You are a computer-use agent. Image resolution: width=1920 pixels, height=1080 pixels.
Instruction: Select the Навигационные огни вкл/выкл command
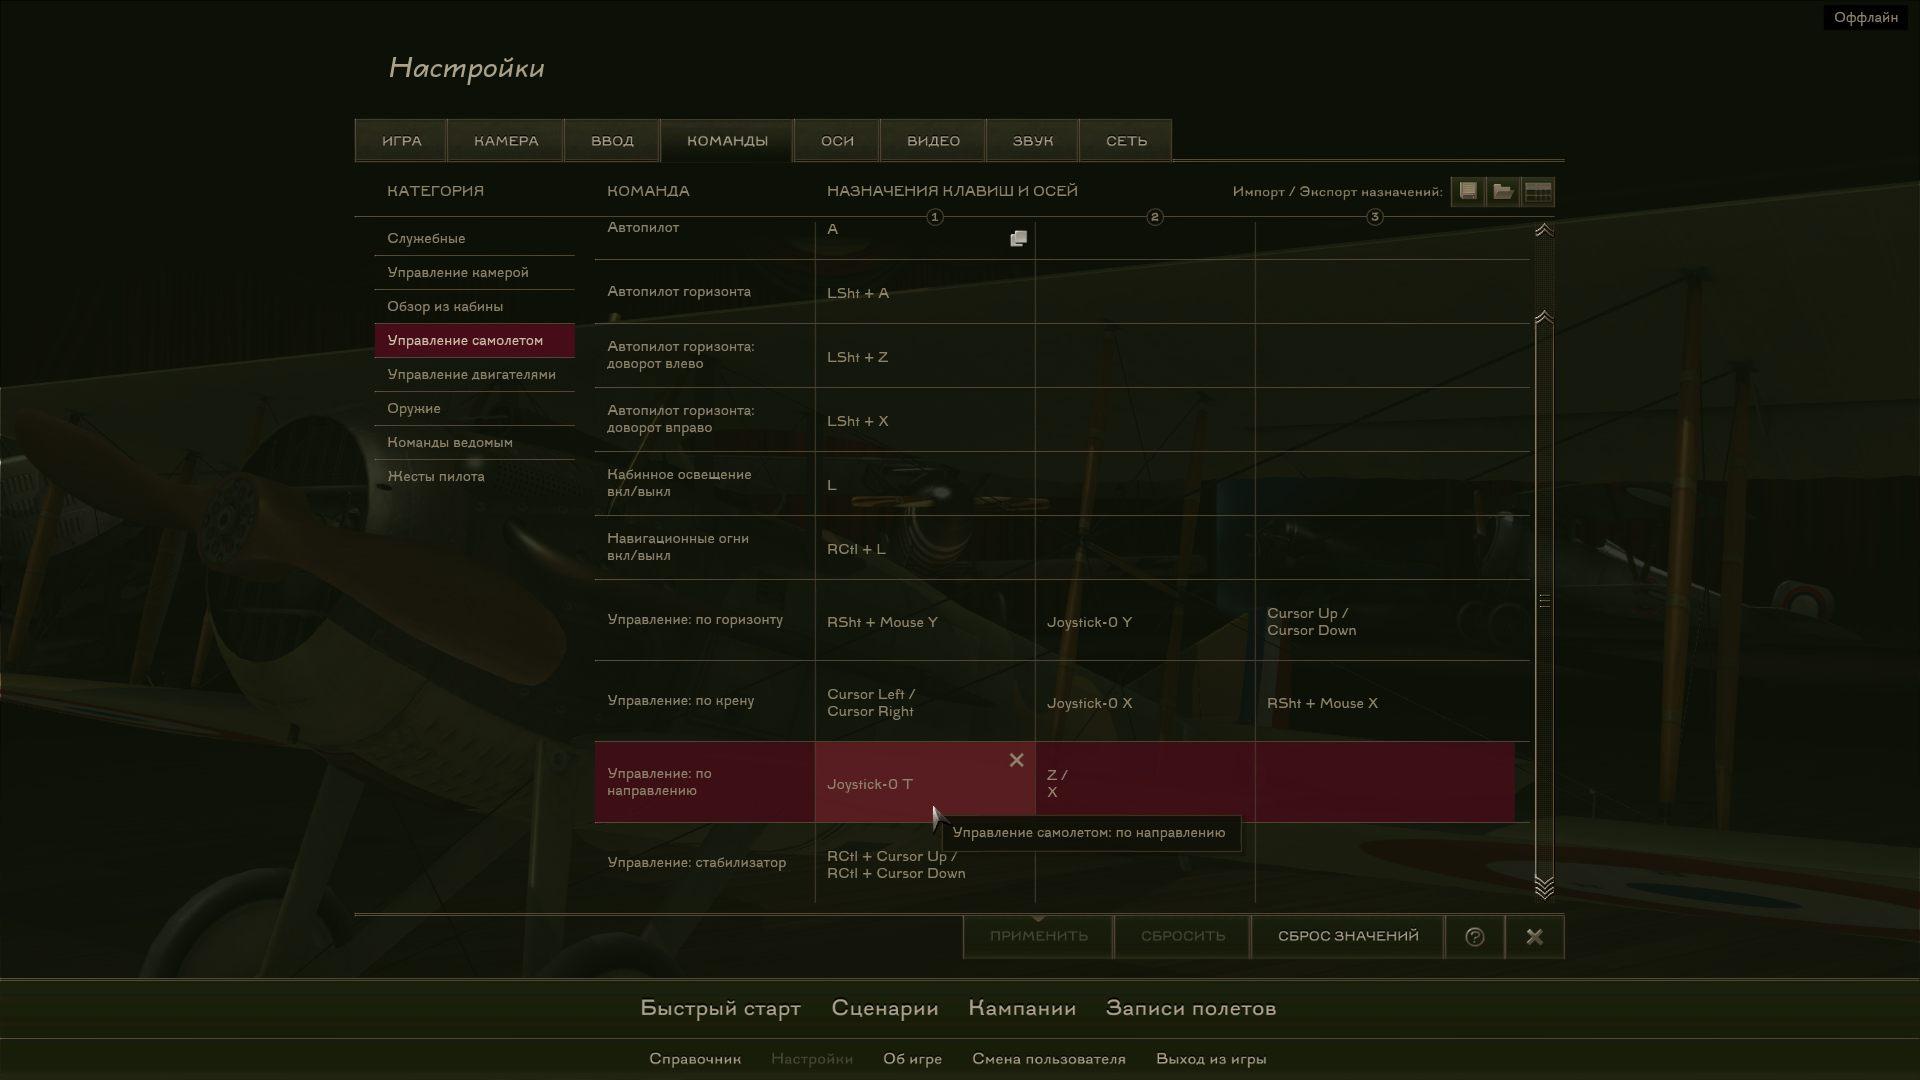tap(704, 548)
